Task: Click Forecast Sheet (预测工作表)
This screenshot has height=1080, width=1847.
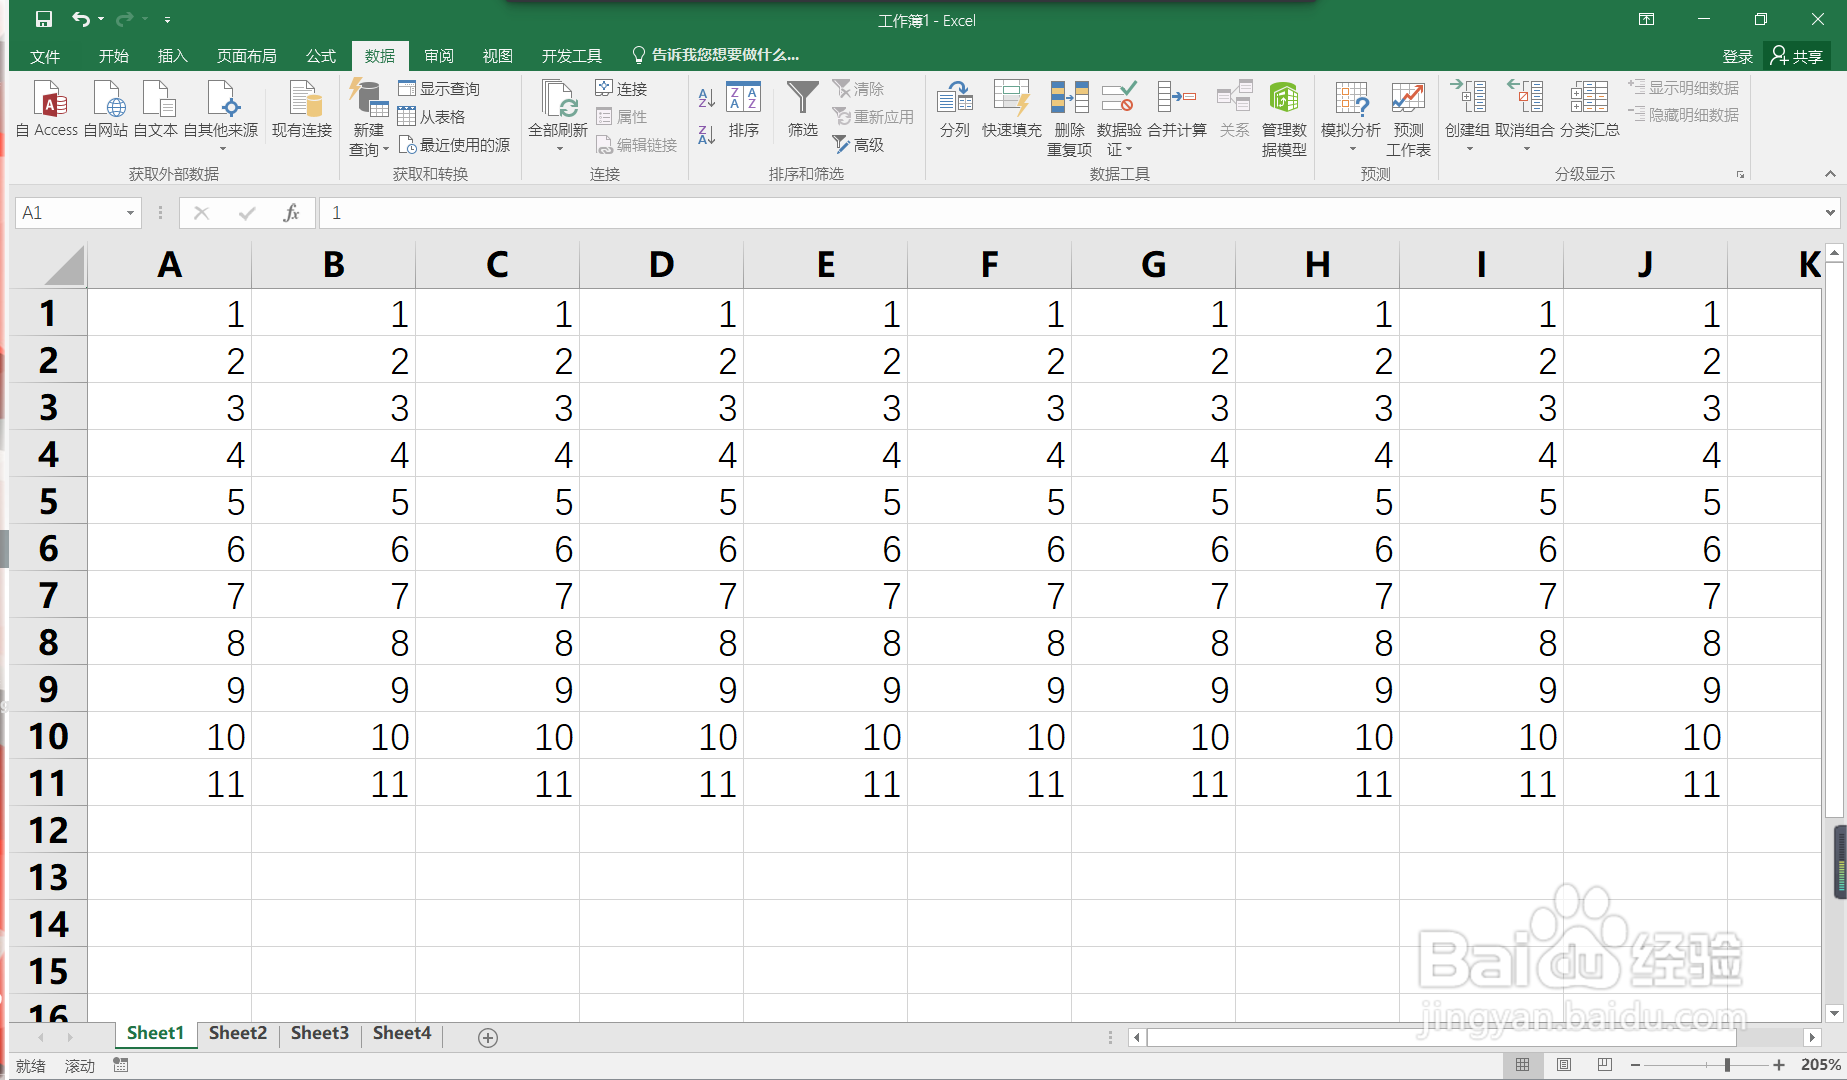Action: 1408,118
